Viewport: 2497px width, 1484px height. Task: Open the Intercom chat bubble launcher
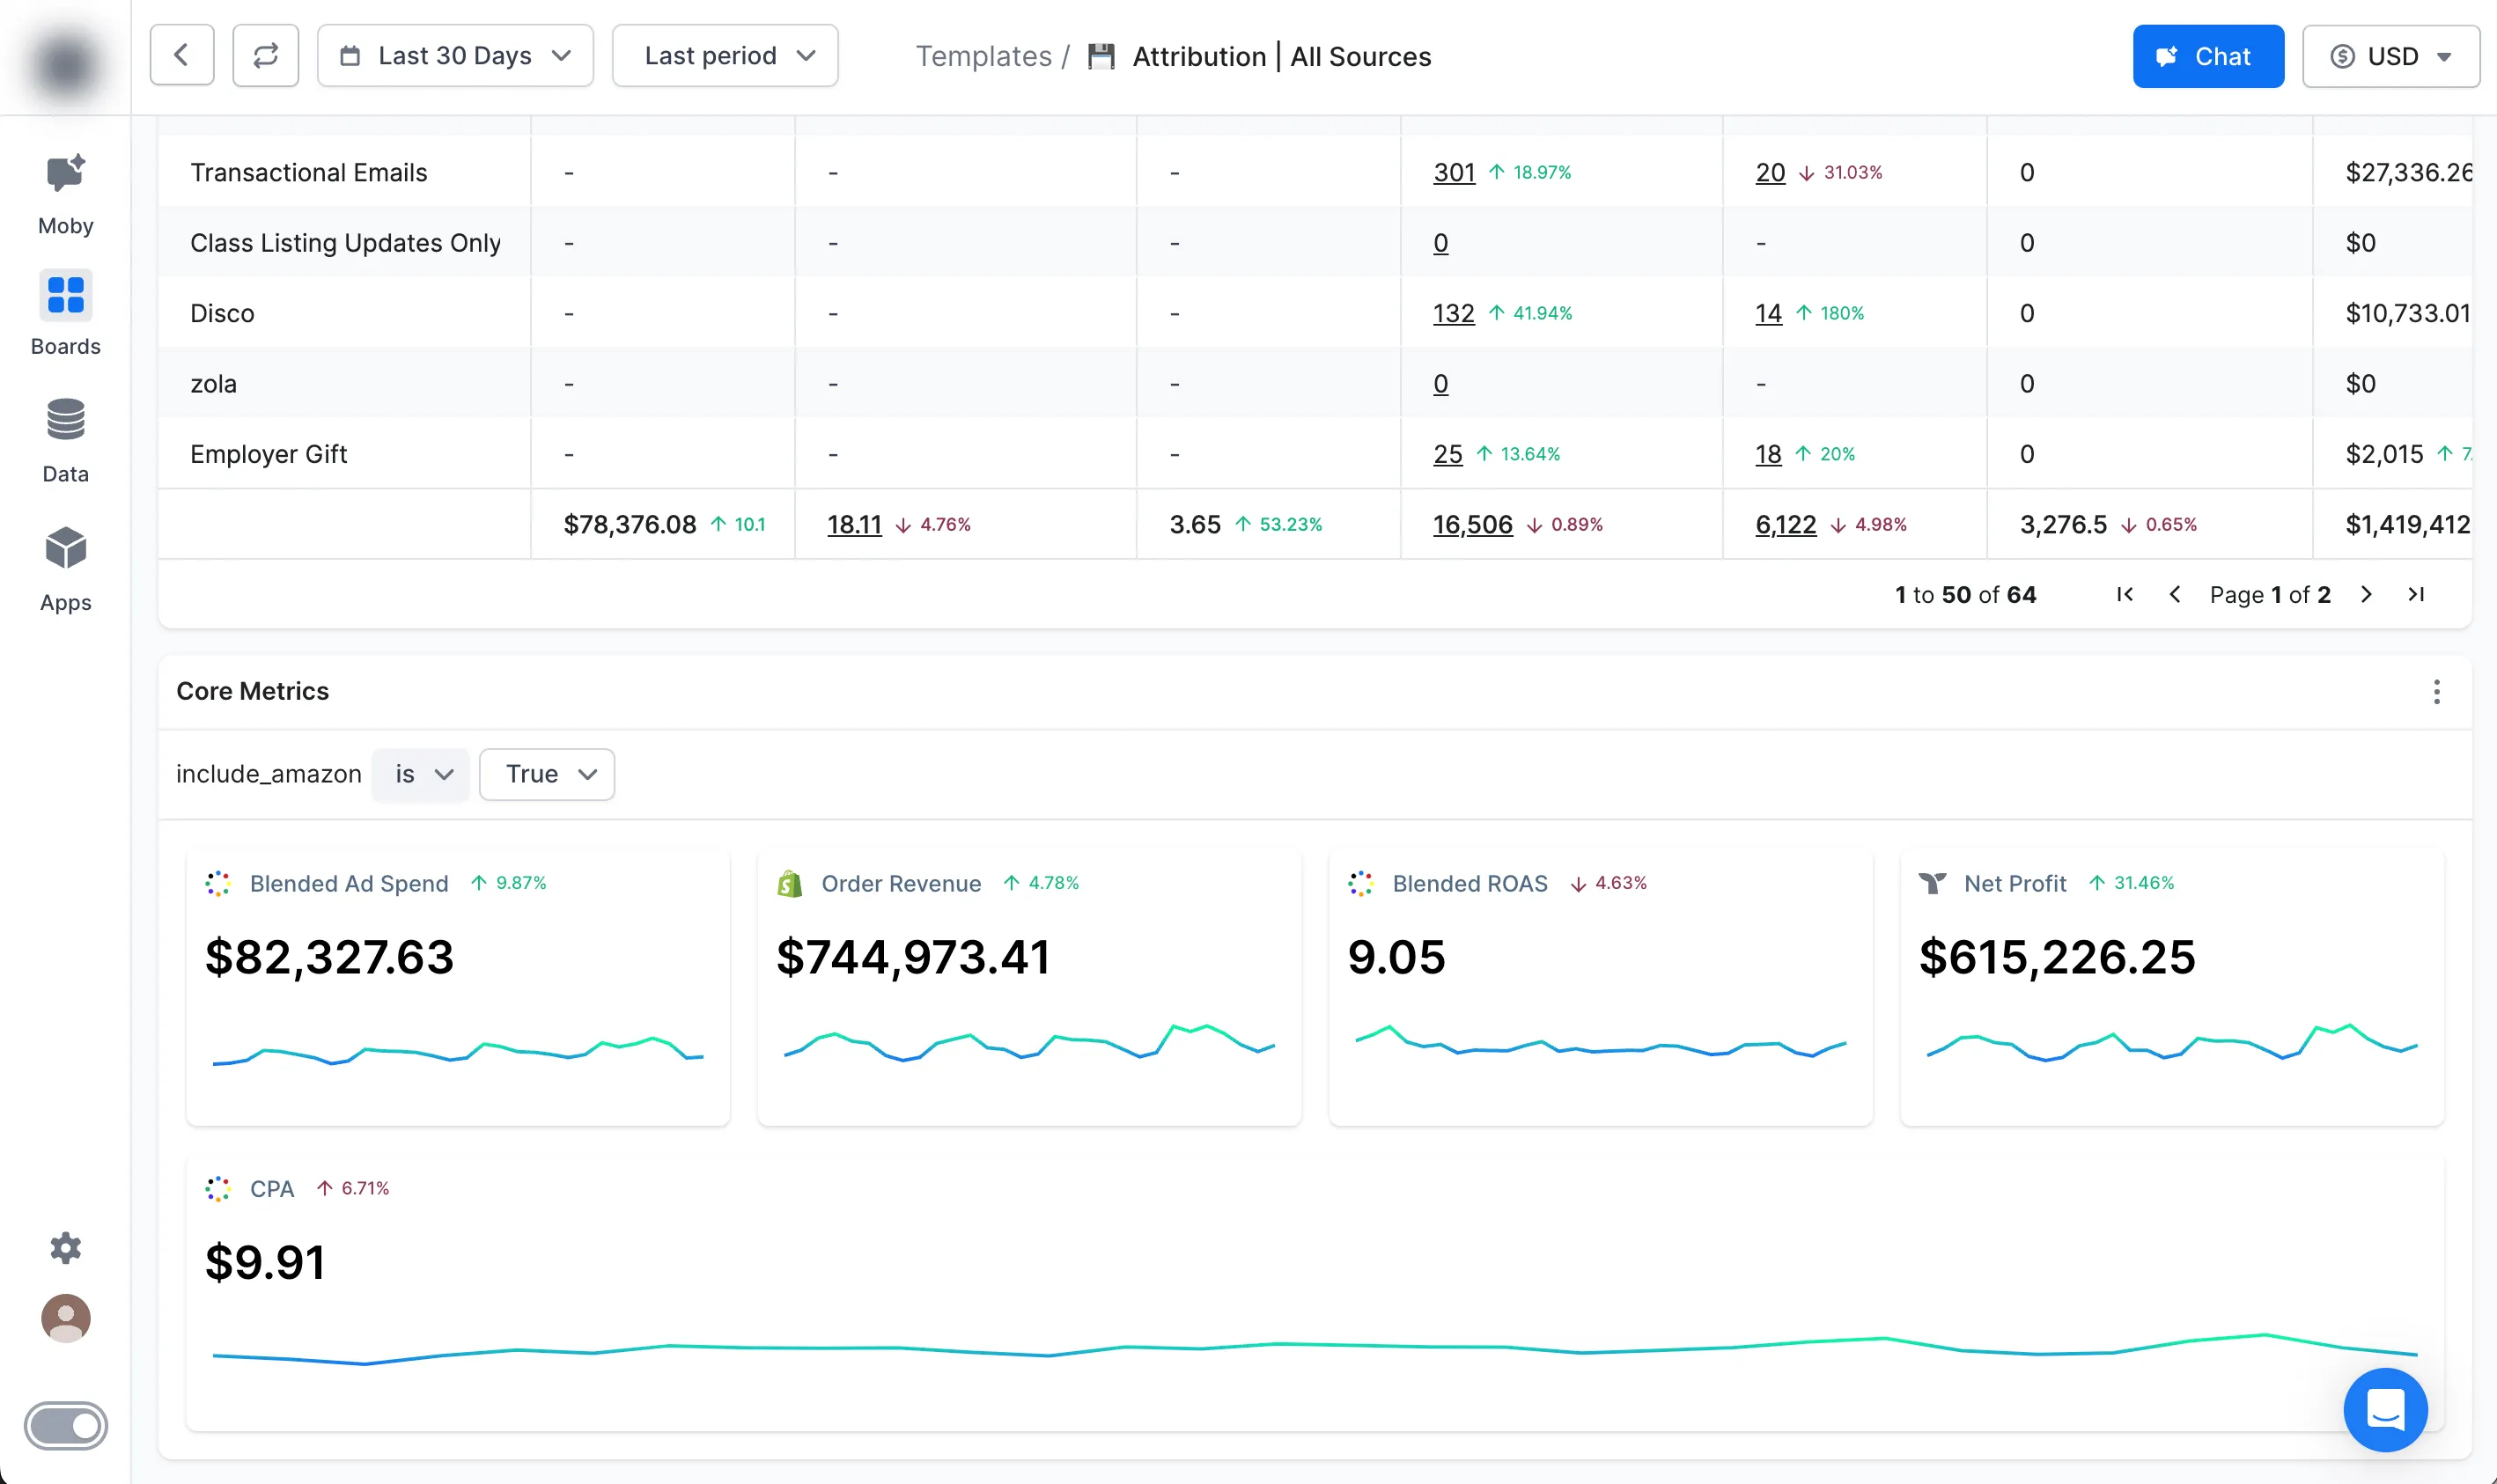click(2384, 1409)
